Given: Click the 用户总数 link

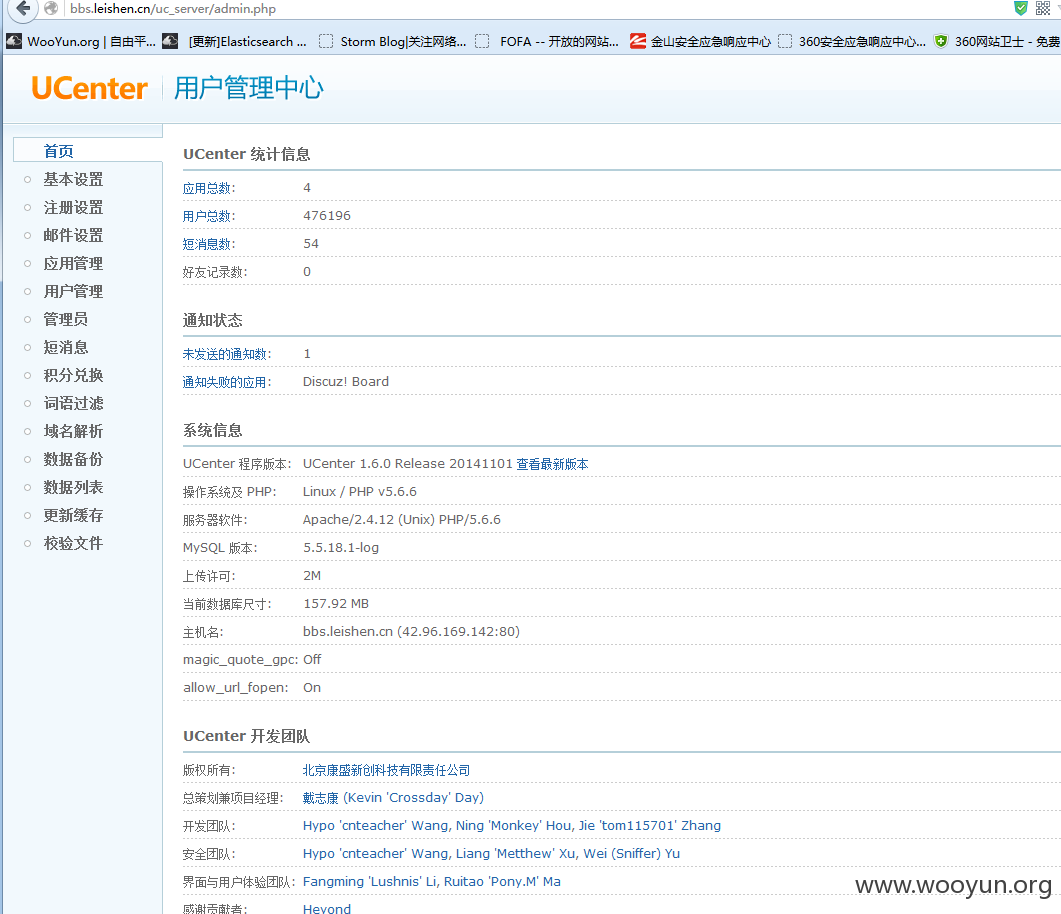Looking at the screenshot, I should coord(208,216).
